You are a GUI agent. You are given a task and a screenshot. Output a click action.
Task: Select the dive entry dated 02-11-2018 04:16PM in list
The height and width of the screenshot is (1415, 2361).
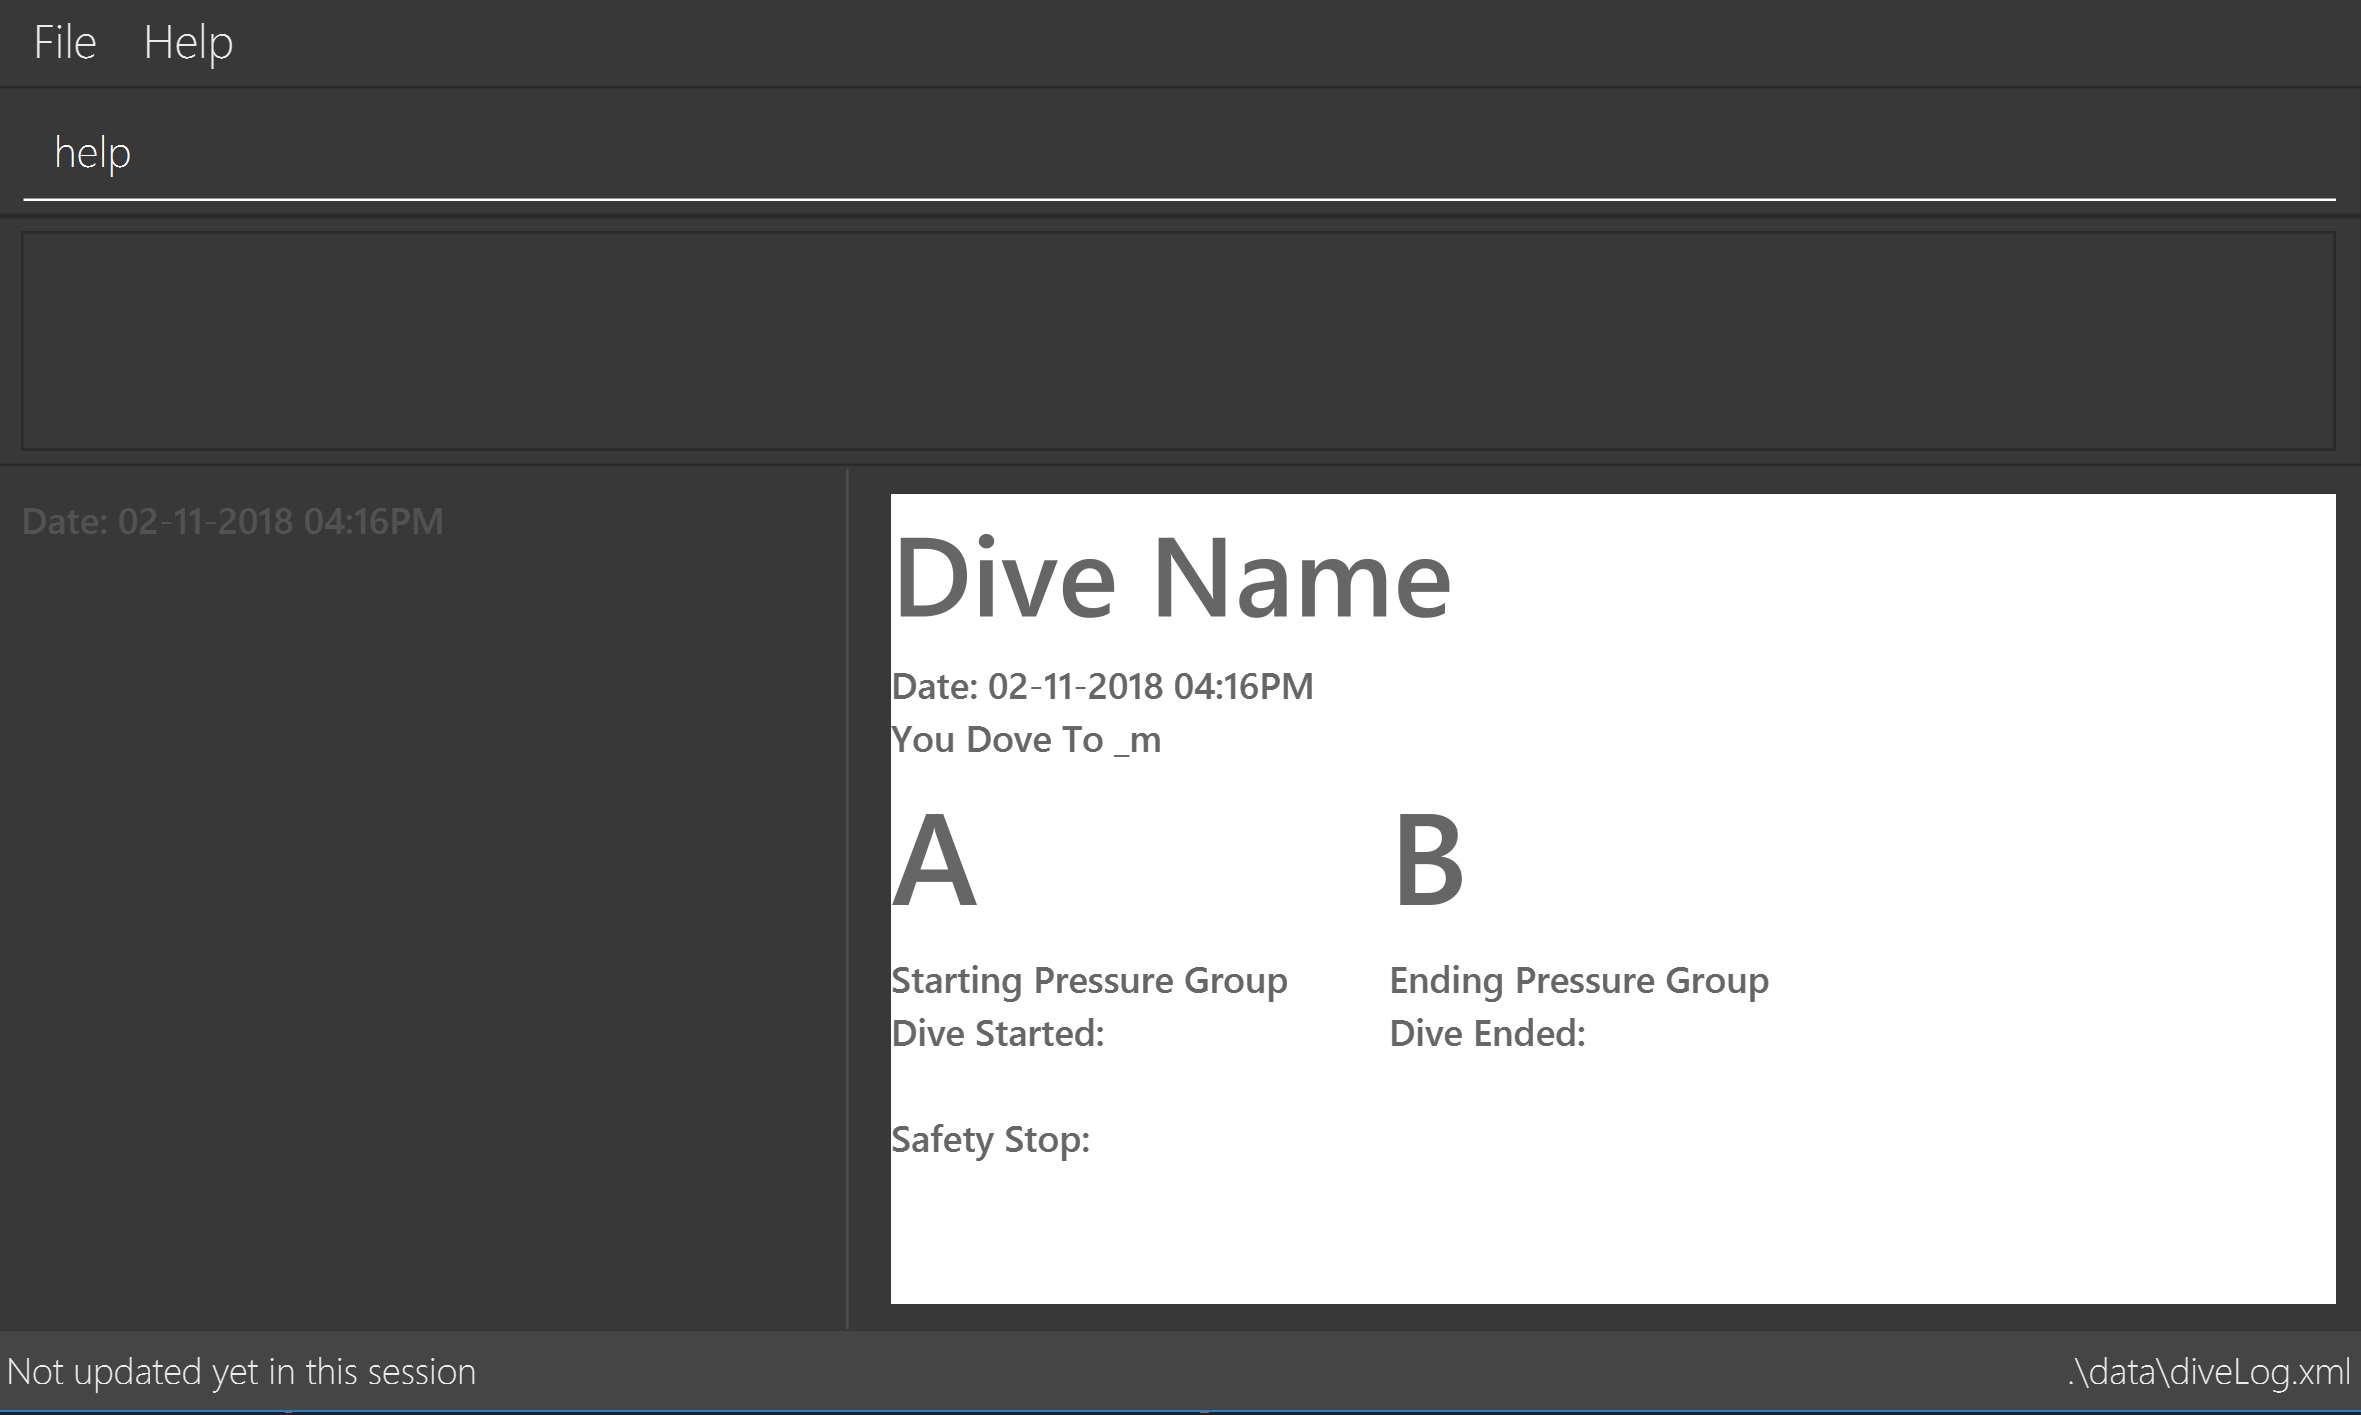(232, 521)
